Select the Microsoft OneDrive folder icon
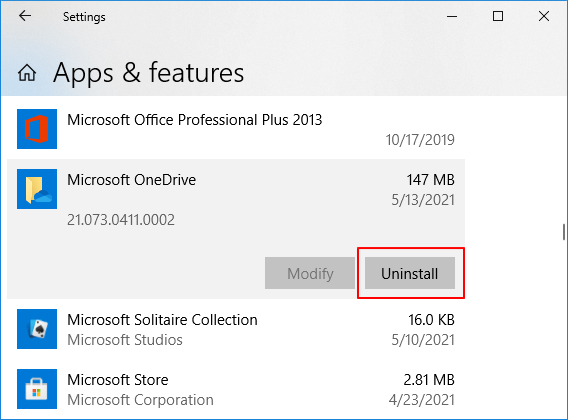 (x=37, y=189)
